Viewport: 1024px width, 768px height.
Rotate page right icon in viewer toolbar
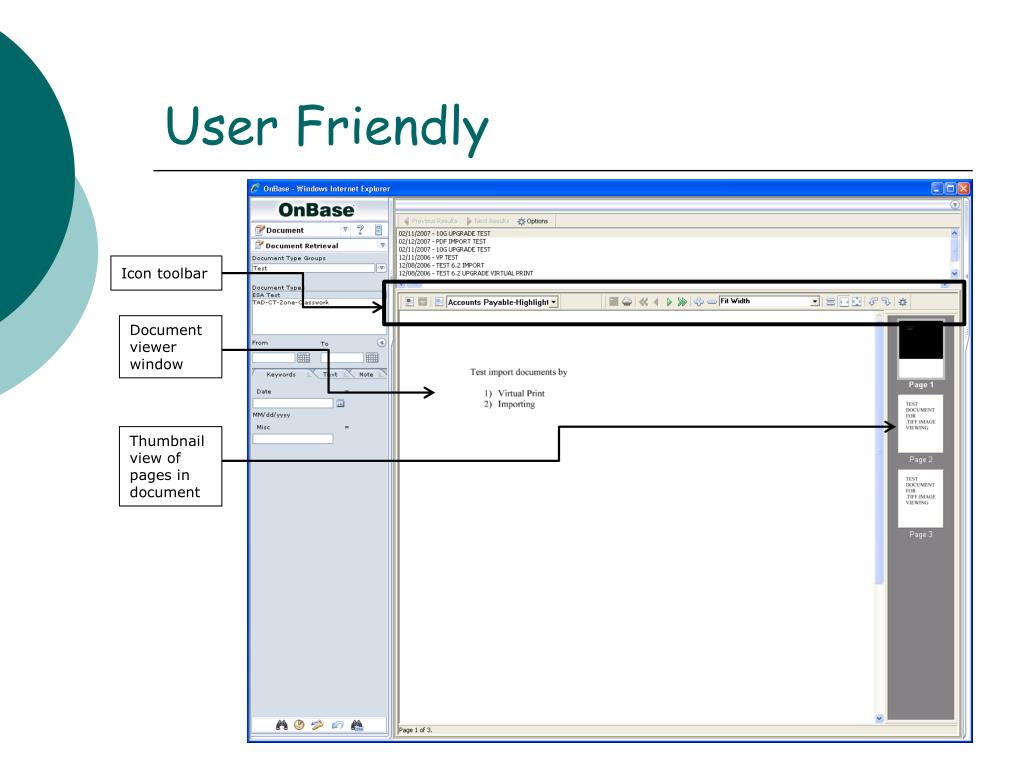point(886,302)
